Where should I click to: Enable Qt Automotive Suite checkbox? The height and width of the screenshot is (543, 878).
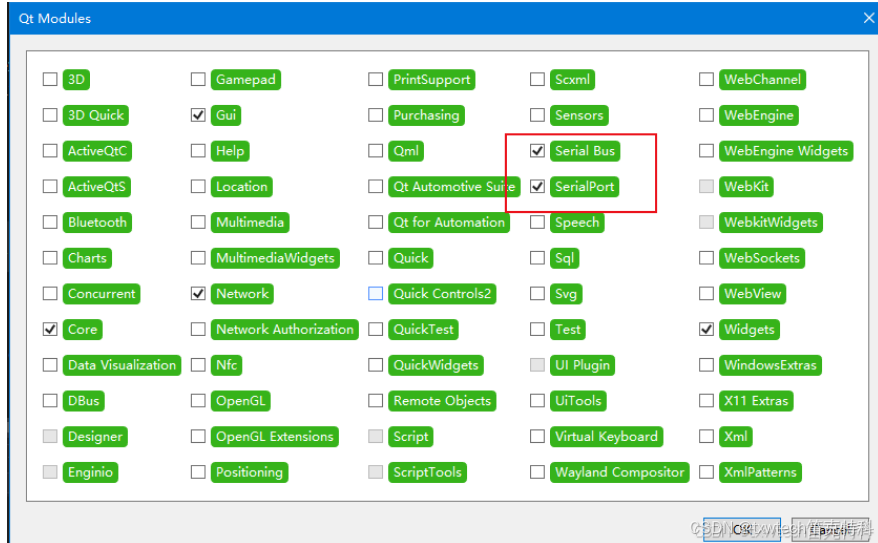(375, 186)
